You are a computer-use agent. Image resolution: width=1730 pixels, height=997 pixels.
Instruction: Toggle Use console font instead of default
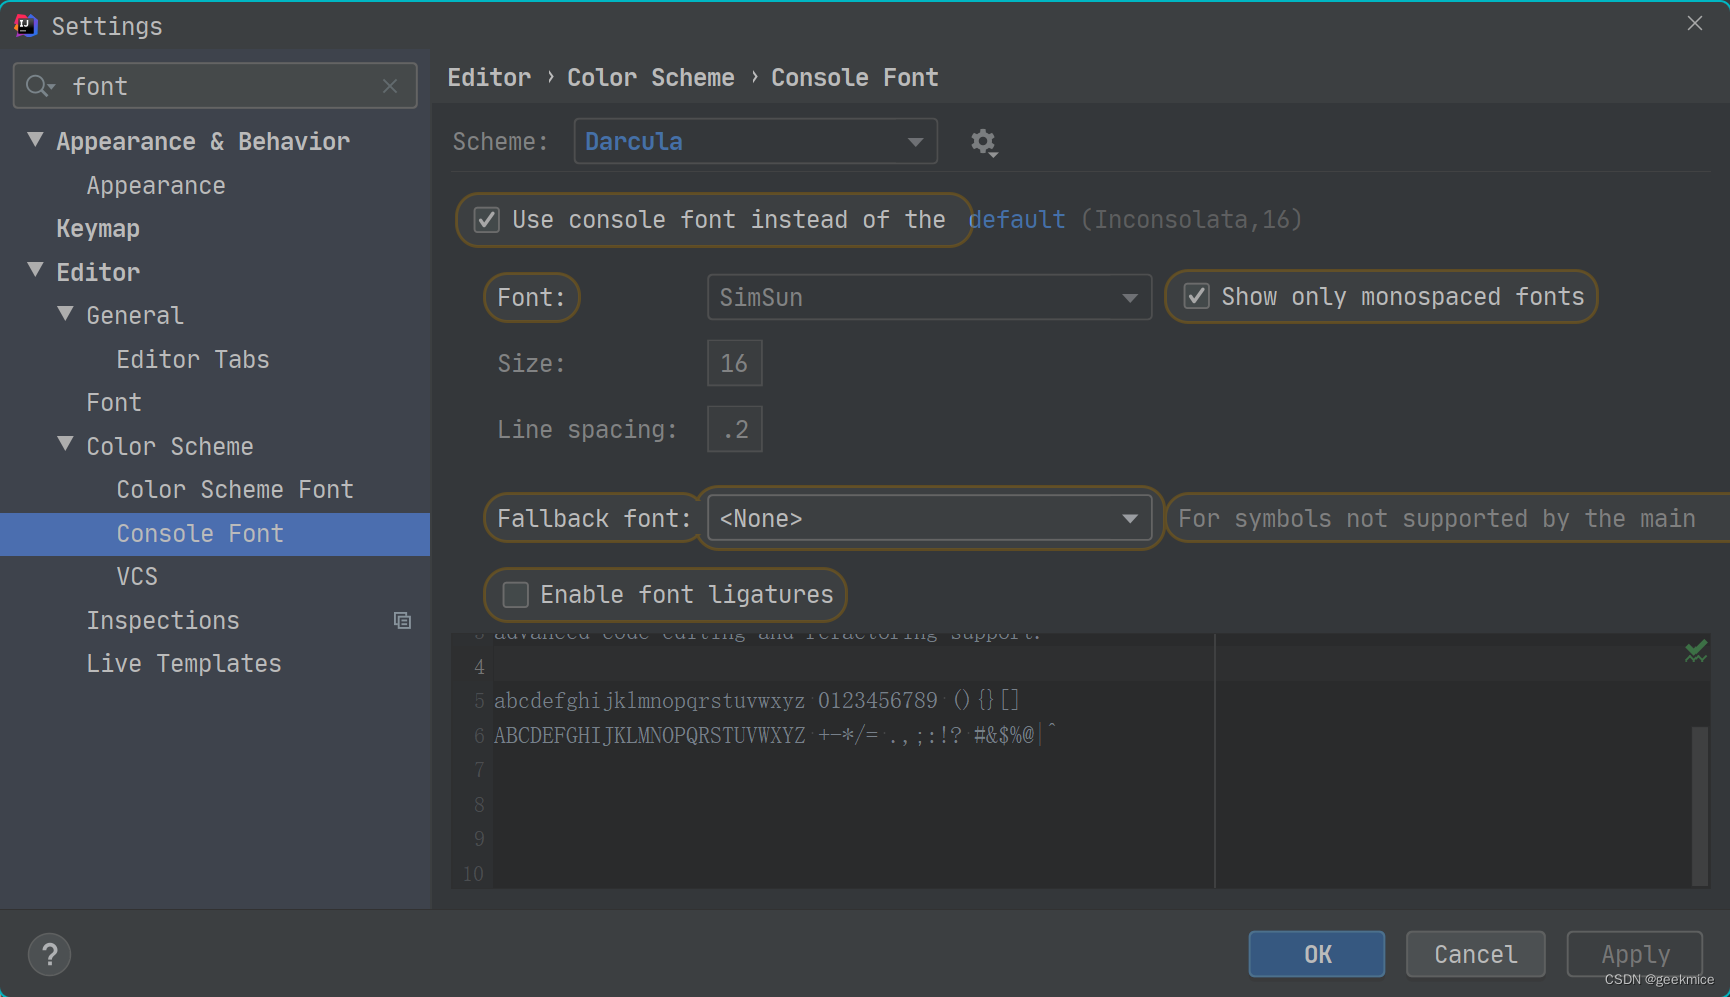(x=487, y=220)
